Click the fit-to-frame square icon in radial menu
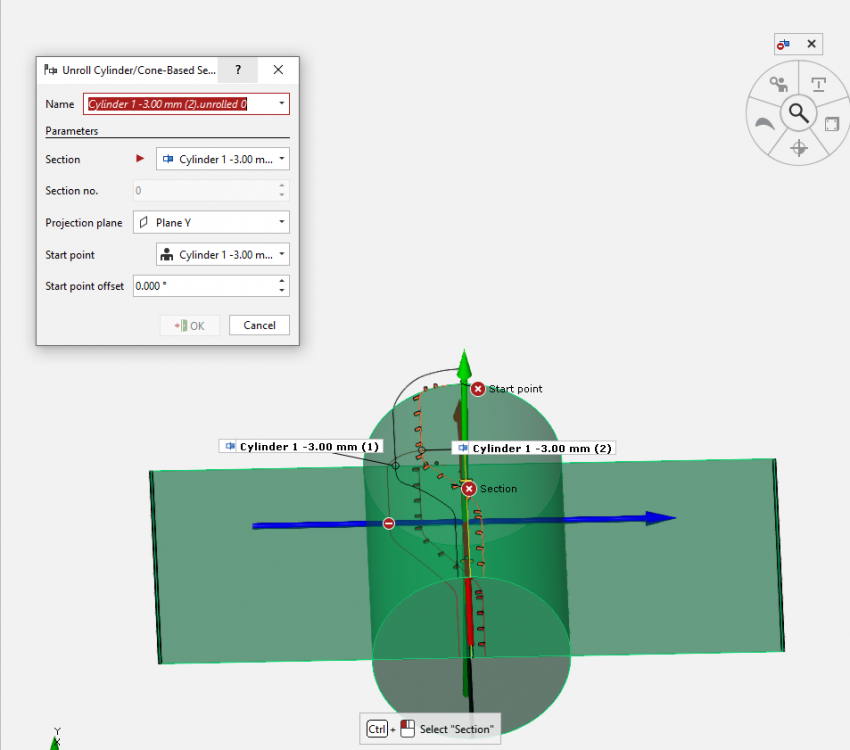Viewport: 850px width, 750px height. 831,123
